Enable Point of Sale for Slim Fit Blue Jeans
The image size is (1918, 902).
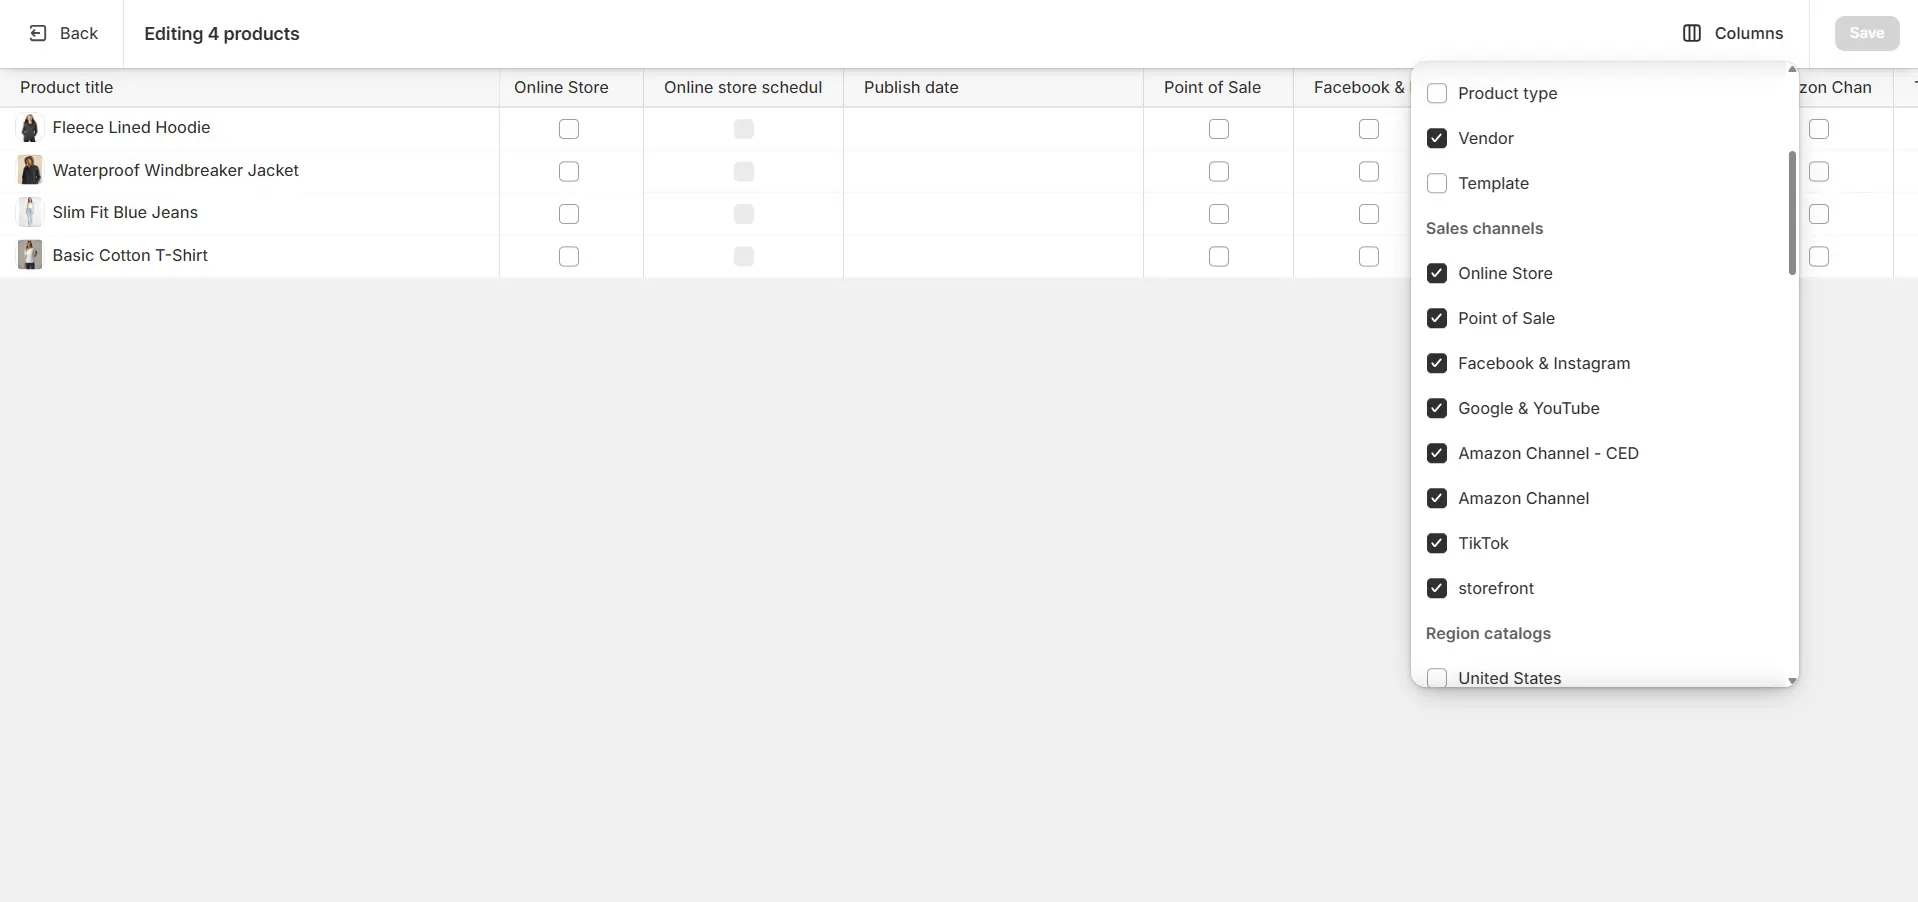tap(1218, 213)
